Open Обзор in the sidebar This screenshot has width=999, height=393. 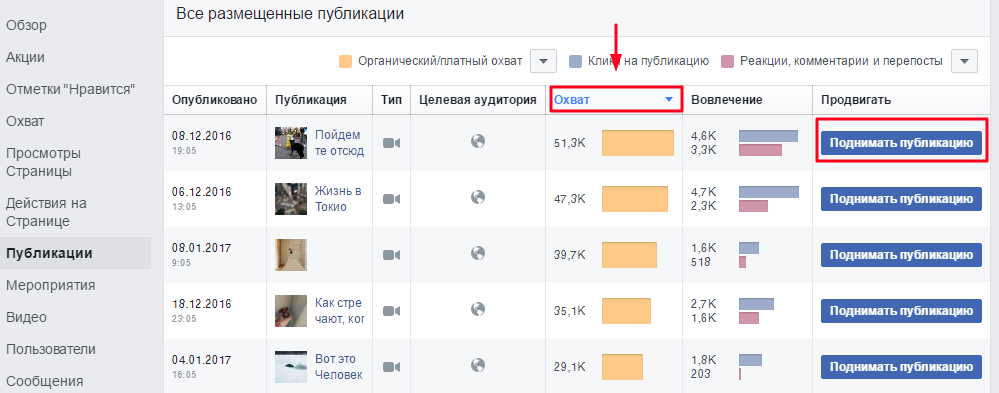(26, 25)
